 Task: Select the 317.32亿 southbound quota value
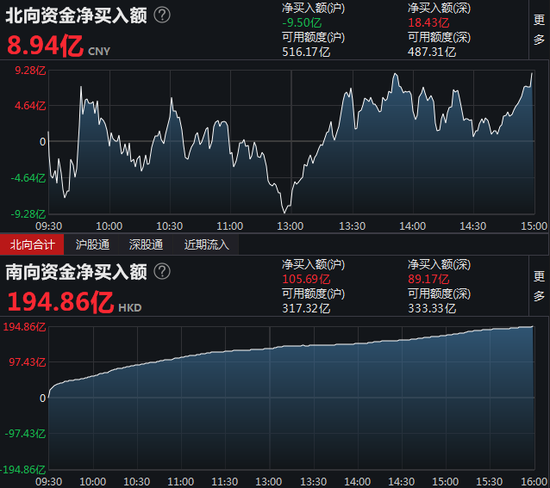(x=306, y=308)
